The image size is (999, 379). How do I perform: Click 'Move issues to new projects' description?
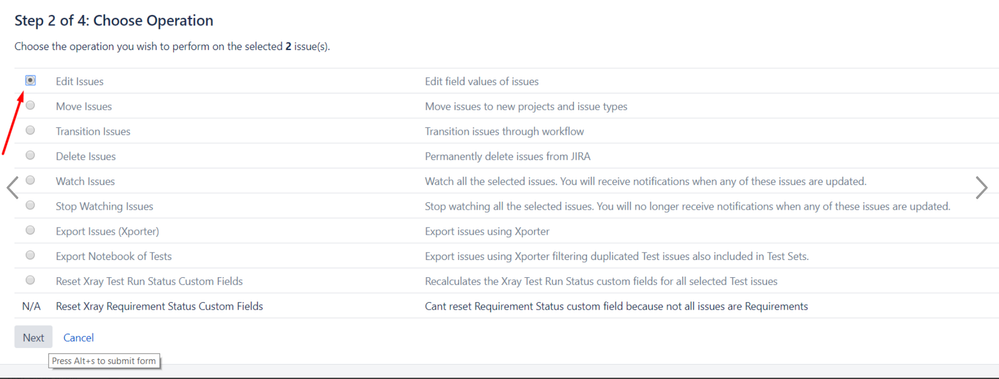(526, 106)
